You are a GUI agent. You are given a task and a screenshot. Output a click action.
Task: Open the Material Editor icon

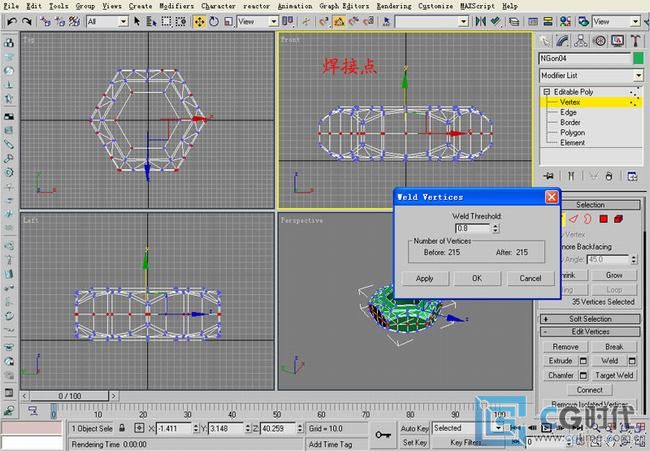tap(565, 21)
